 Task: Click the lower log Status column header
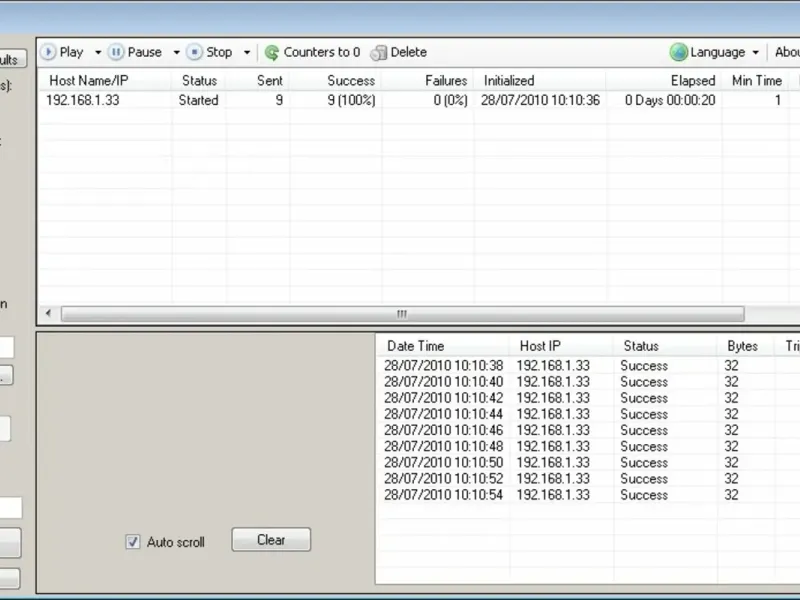(x=665, y=346)
